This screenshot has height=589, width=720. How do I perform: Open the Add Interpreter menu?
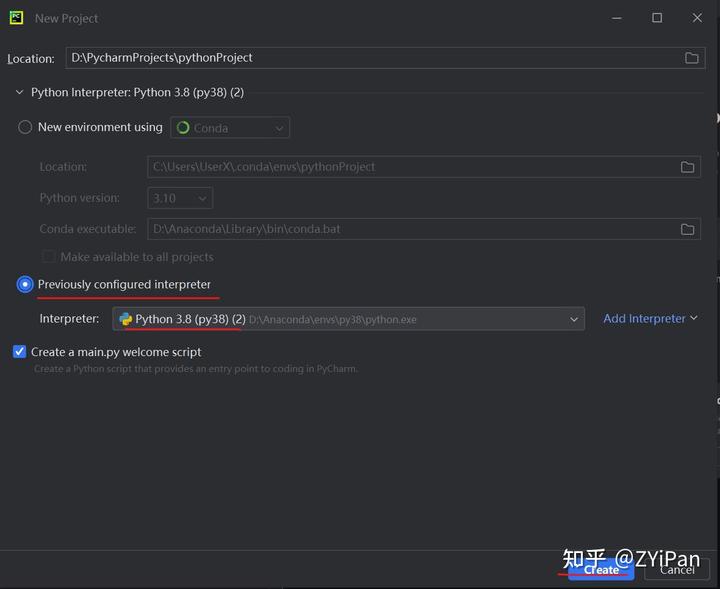point(650,319)
